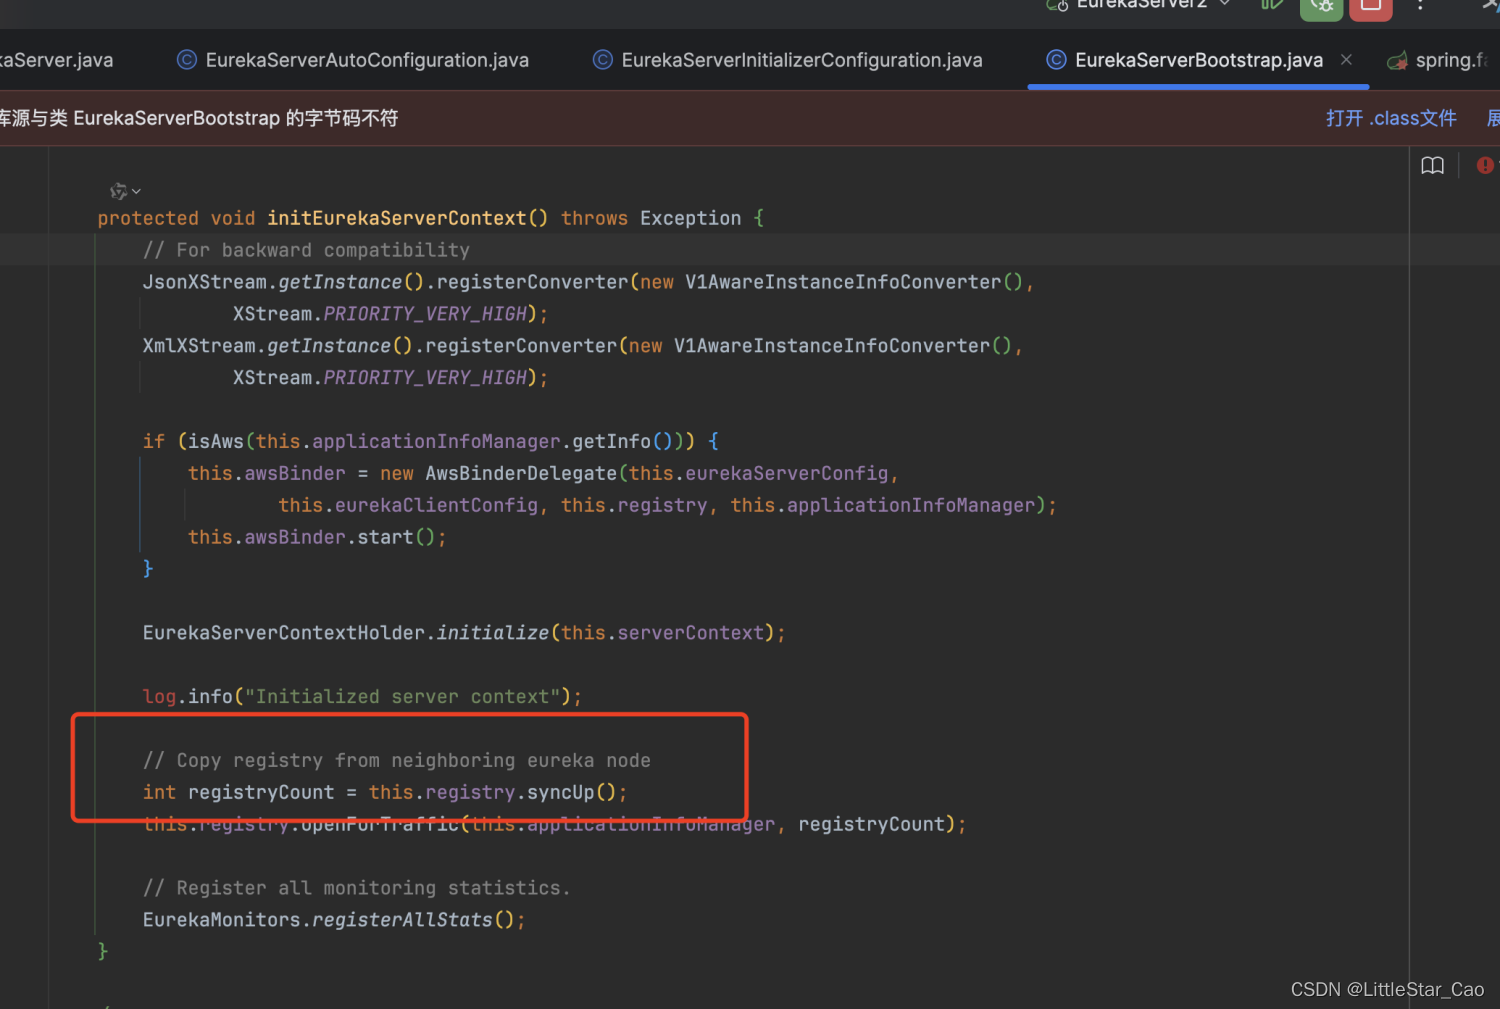Click the AI assistant icon above initEurekaServerContext
Viewport: 1500px width, 1009px height.
[x=118, y=190]
